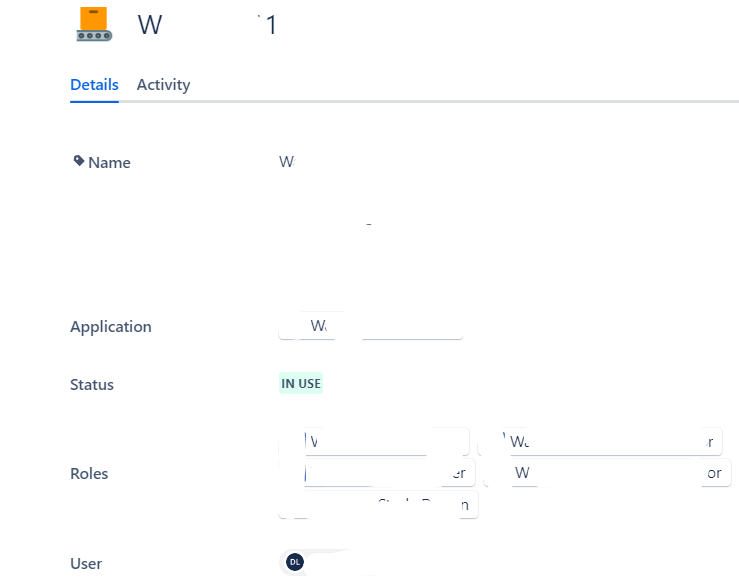Click the tag icon beside Name
Image resolution: width=739 pixels, height=588 pixels.
click(79, 161)
